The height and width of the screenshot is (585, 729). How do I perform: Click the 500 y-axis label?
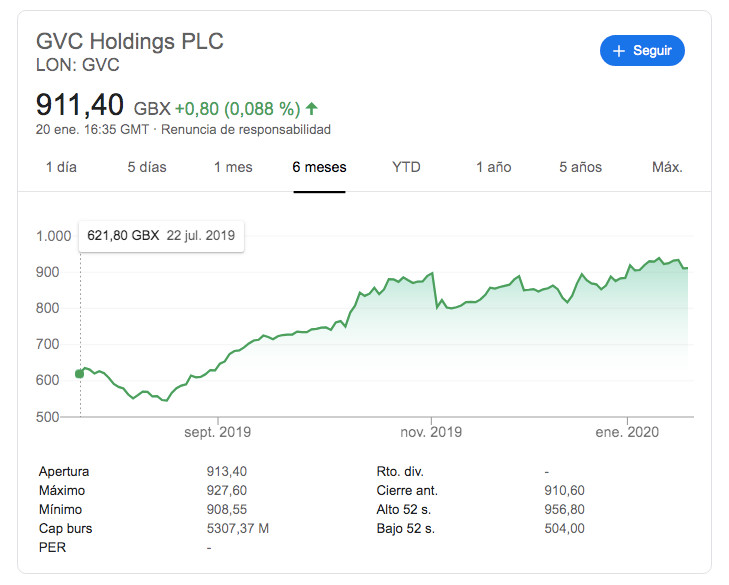(x=47, y=417)
